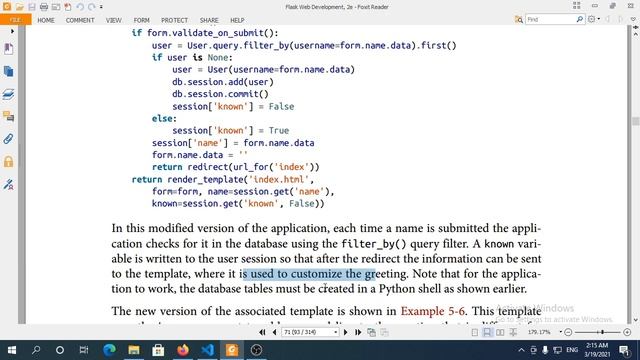This screenshot has height=360, width=640.
Task: Open Windows taskbar search
Action: pos(36,350)
